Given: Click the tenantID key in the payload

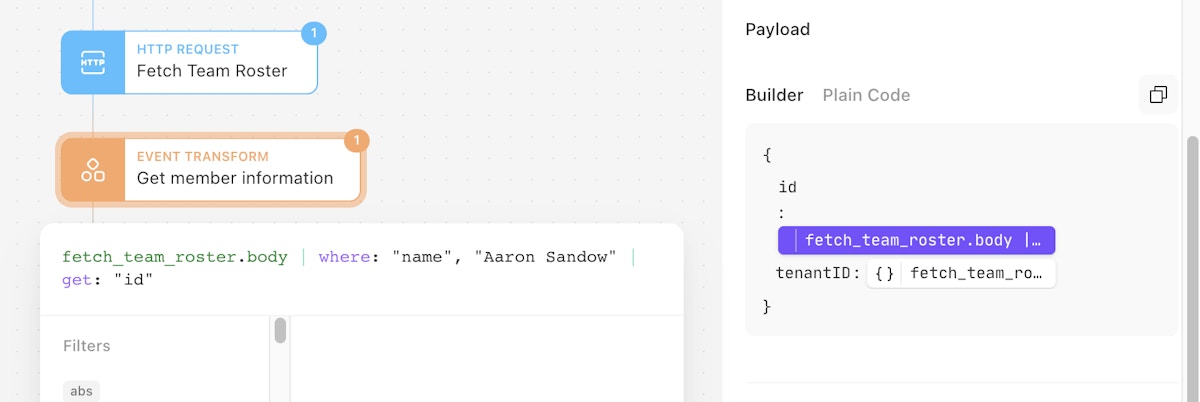Looking at the screenshot, I should pyautogui.click(x=815, y=273).
